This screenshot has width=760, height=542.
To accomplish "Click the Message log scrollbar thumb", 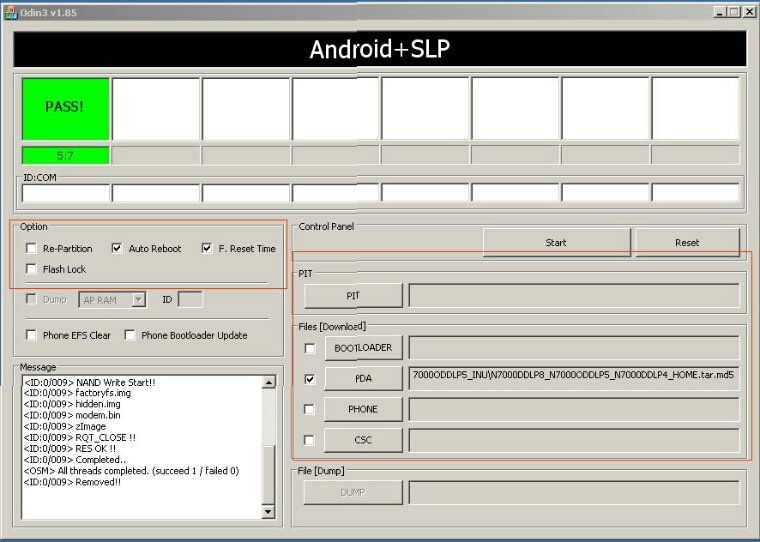I will click(269, 473).
